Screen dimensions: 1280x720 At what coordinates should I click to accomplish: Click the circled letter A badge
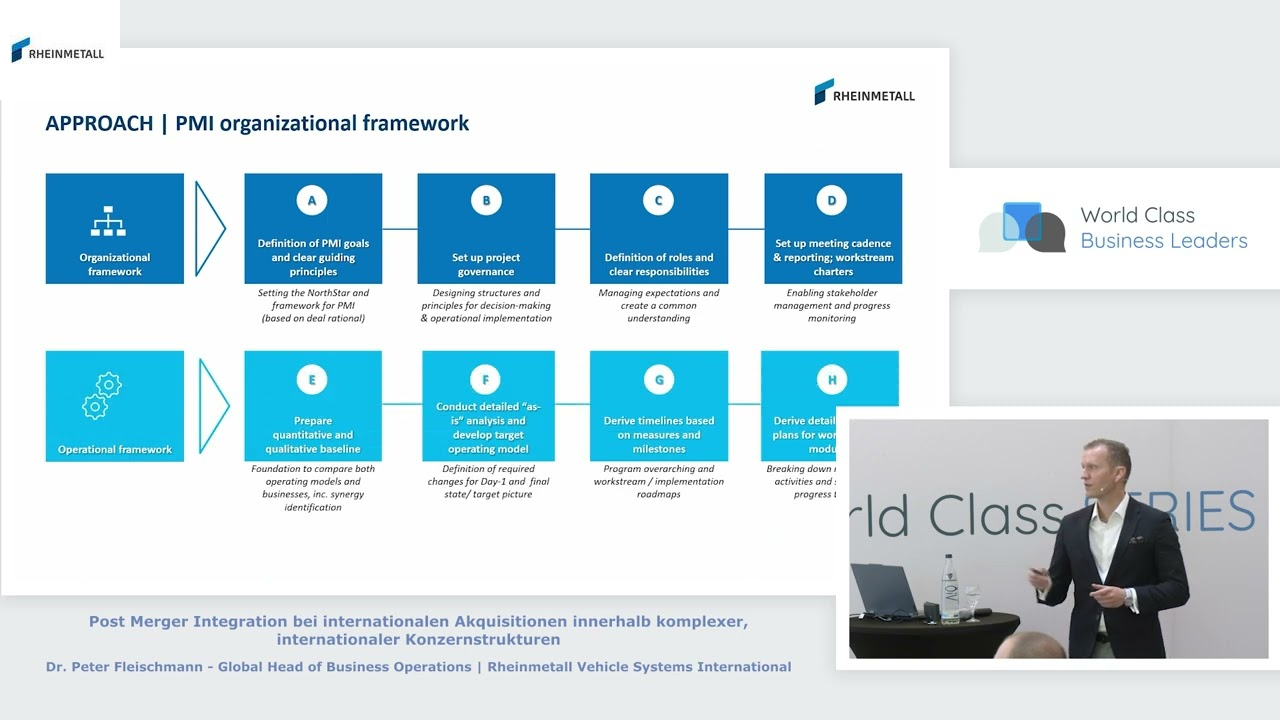[x=312, y=201]
